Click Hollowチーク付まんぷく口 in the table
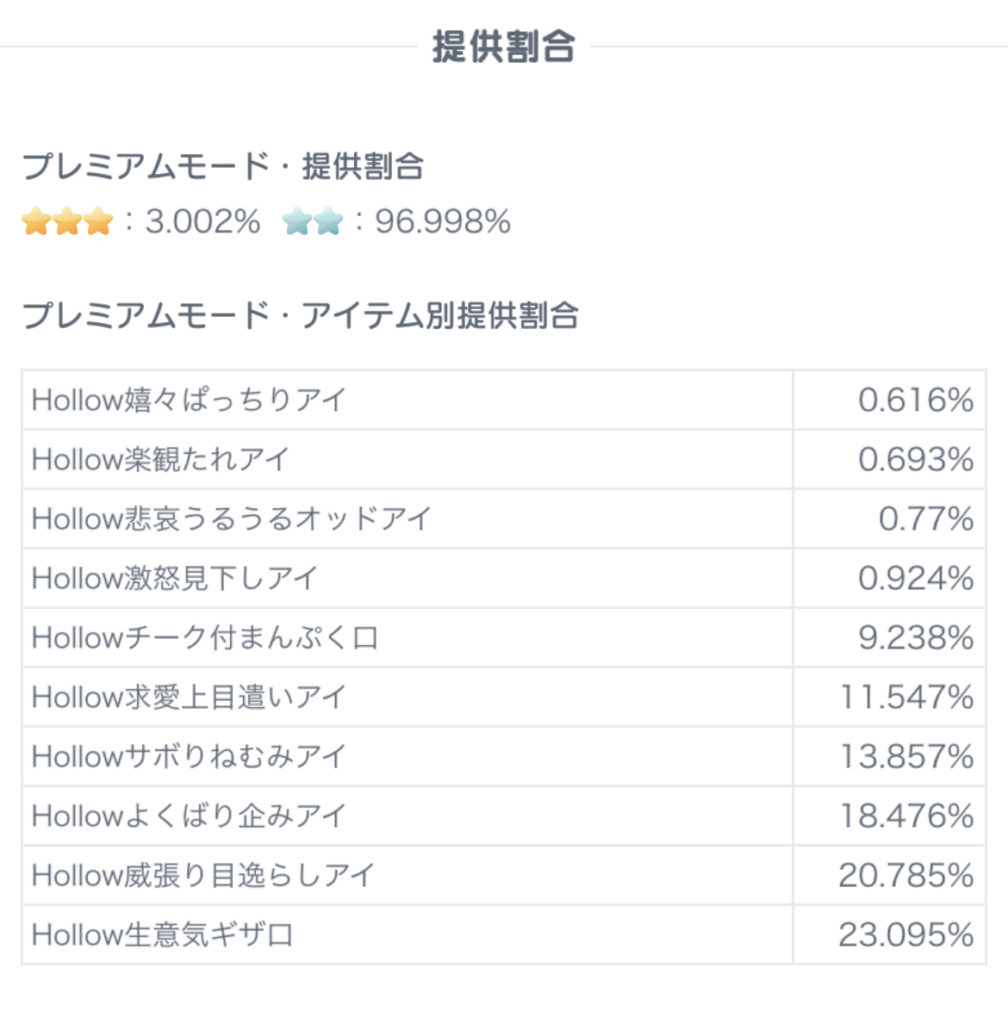1008x1024 pixels. [x=204, y=638]
